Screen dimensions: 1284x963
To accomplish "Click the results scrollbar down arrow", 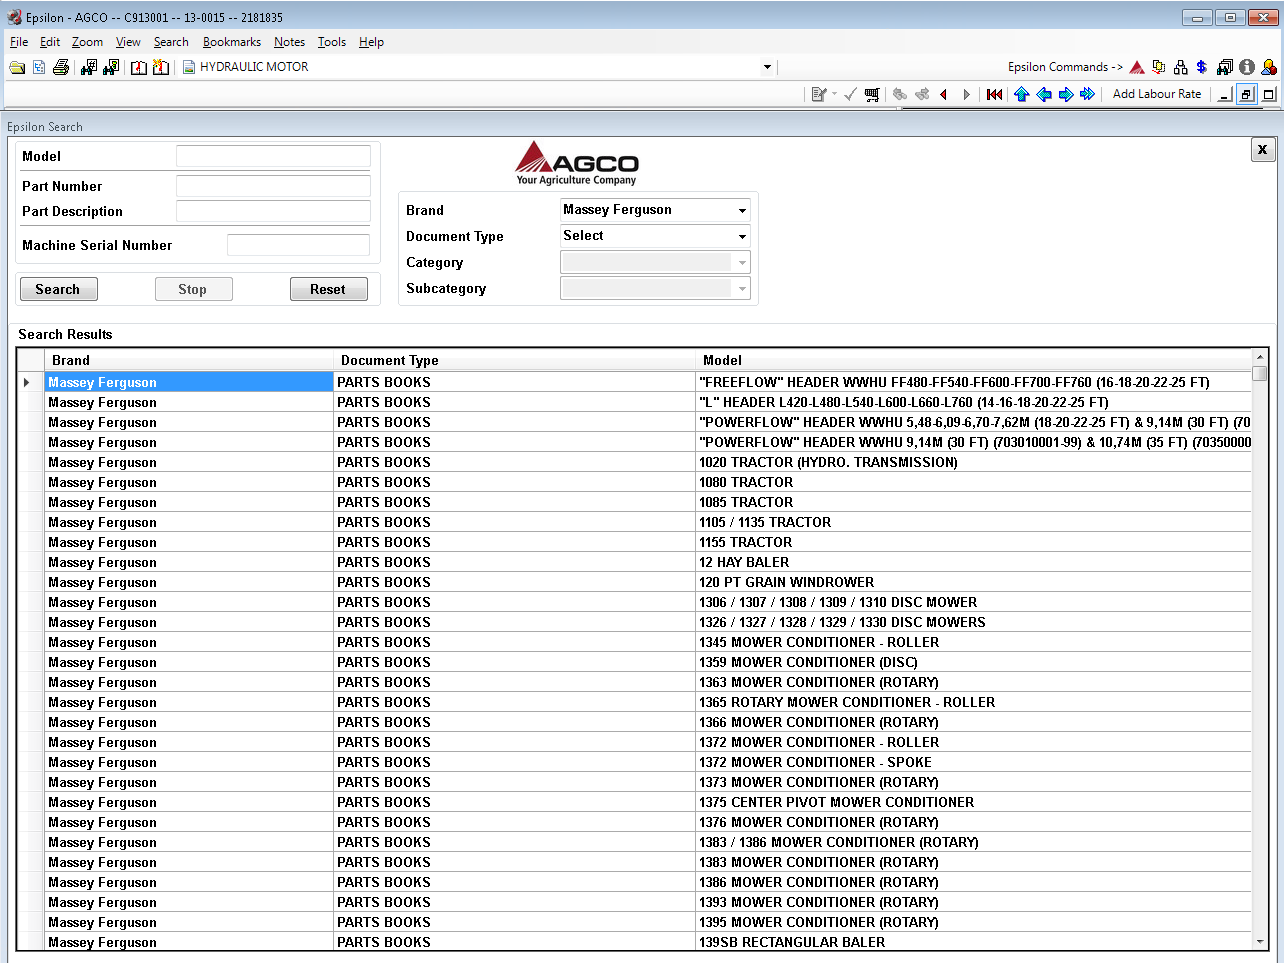I will click(1259, 941).
